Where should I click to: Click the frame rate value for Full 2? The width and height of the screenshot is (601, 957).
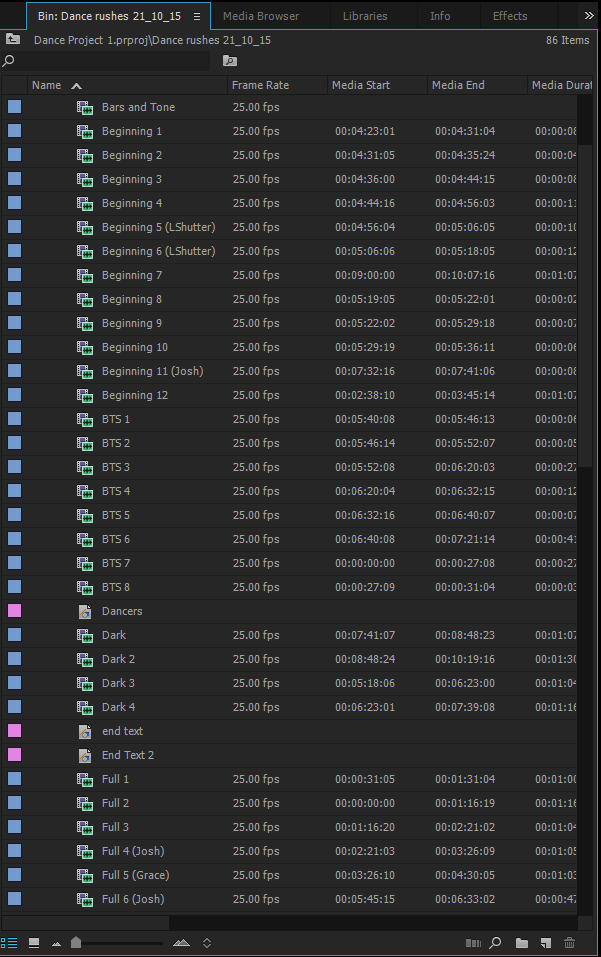[256, 803]
